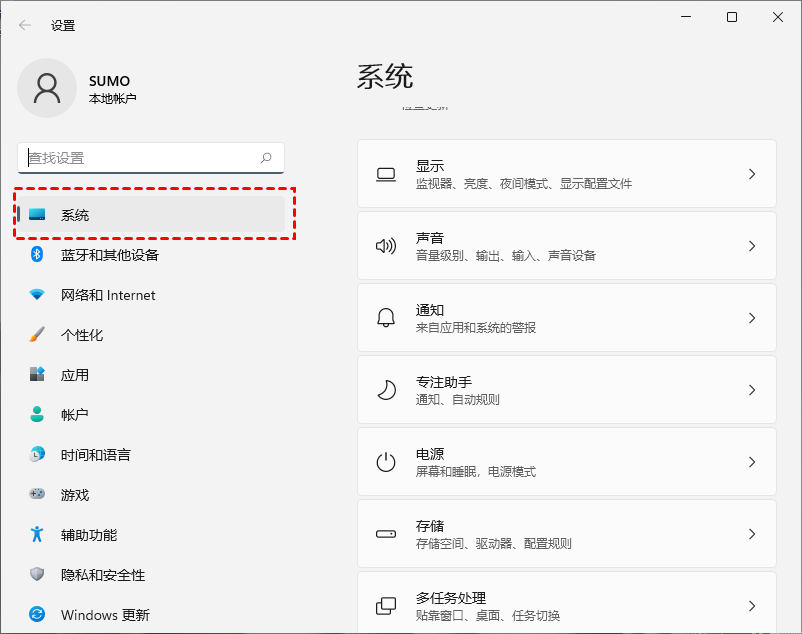Open the 声音 settings card
This screenshot has height=634, width=802.
(567, 246)
